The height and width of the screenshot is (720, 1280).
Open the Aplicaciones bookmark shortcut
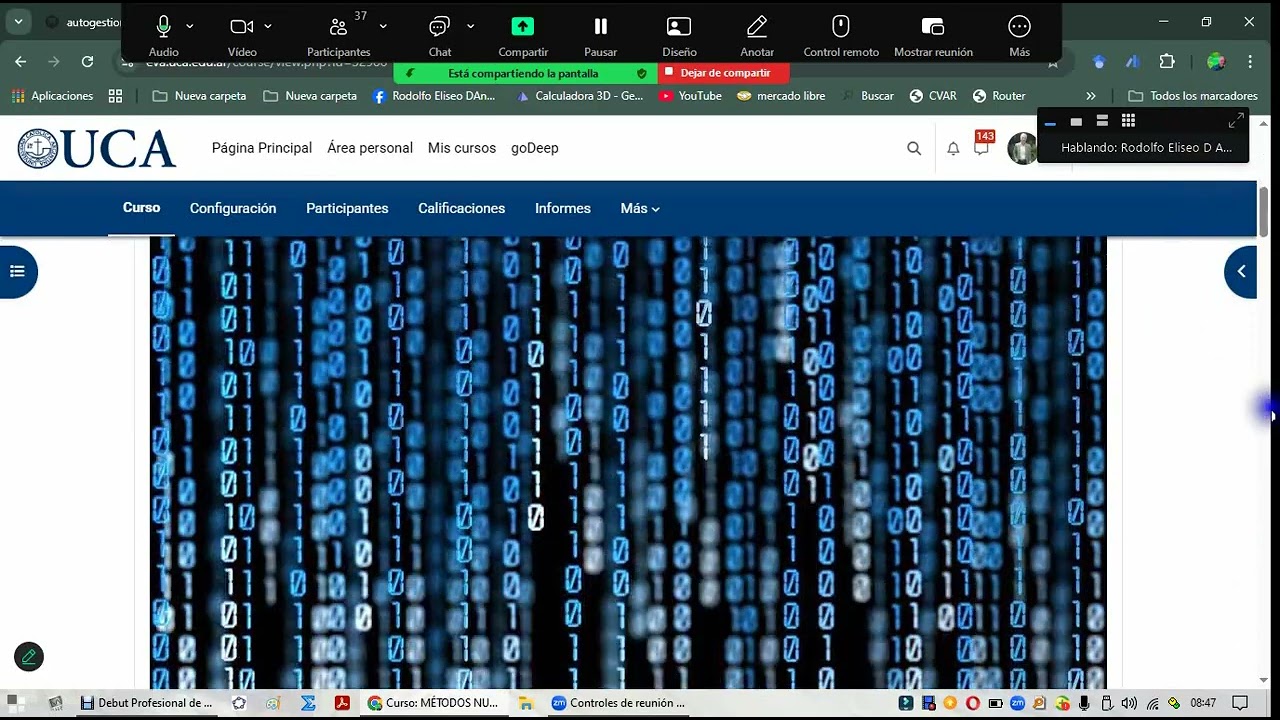52,96
